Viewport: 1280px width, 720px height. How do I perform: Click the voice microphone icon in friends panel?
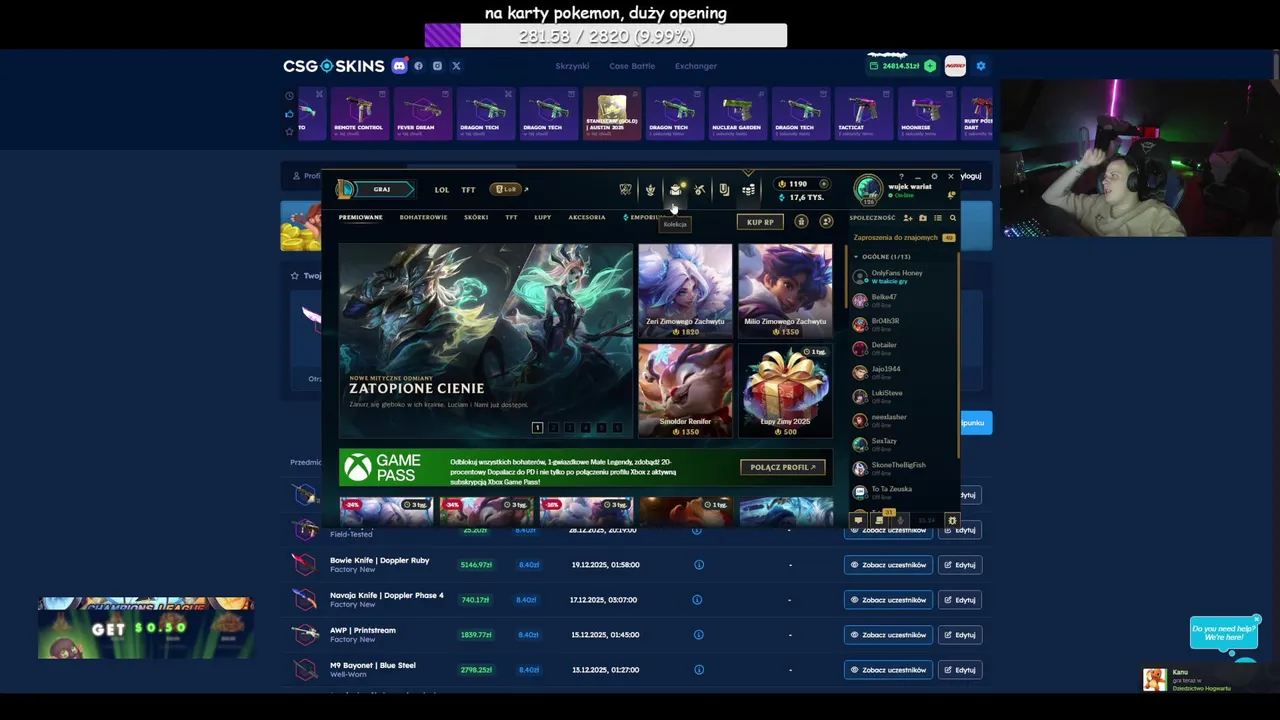[x=900, y=520]
